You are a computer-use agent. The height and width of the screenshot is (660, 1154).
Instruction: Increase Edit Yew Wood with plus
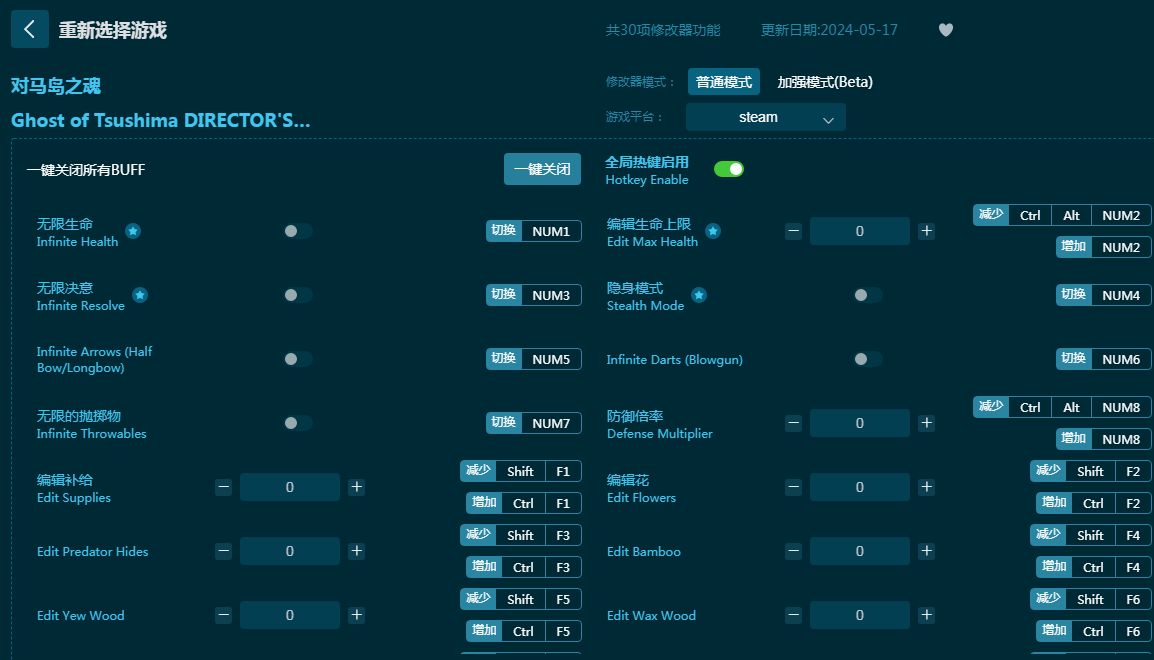point(357,615)
